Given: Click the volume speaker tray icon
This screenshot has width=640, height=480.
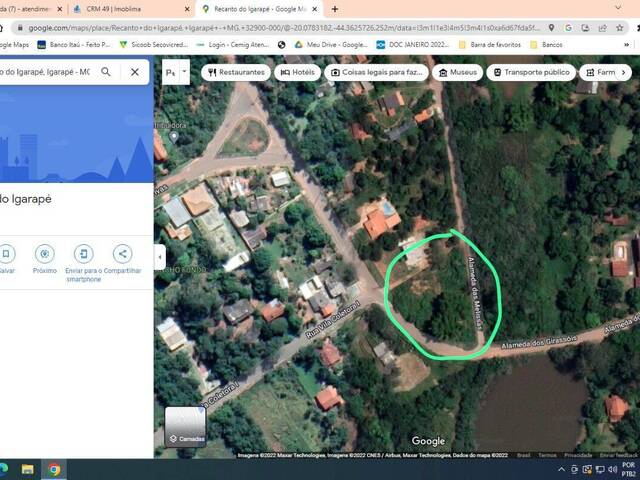Looking at the screenshot, I should tap(612, 470).
